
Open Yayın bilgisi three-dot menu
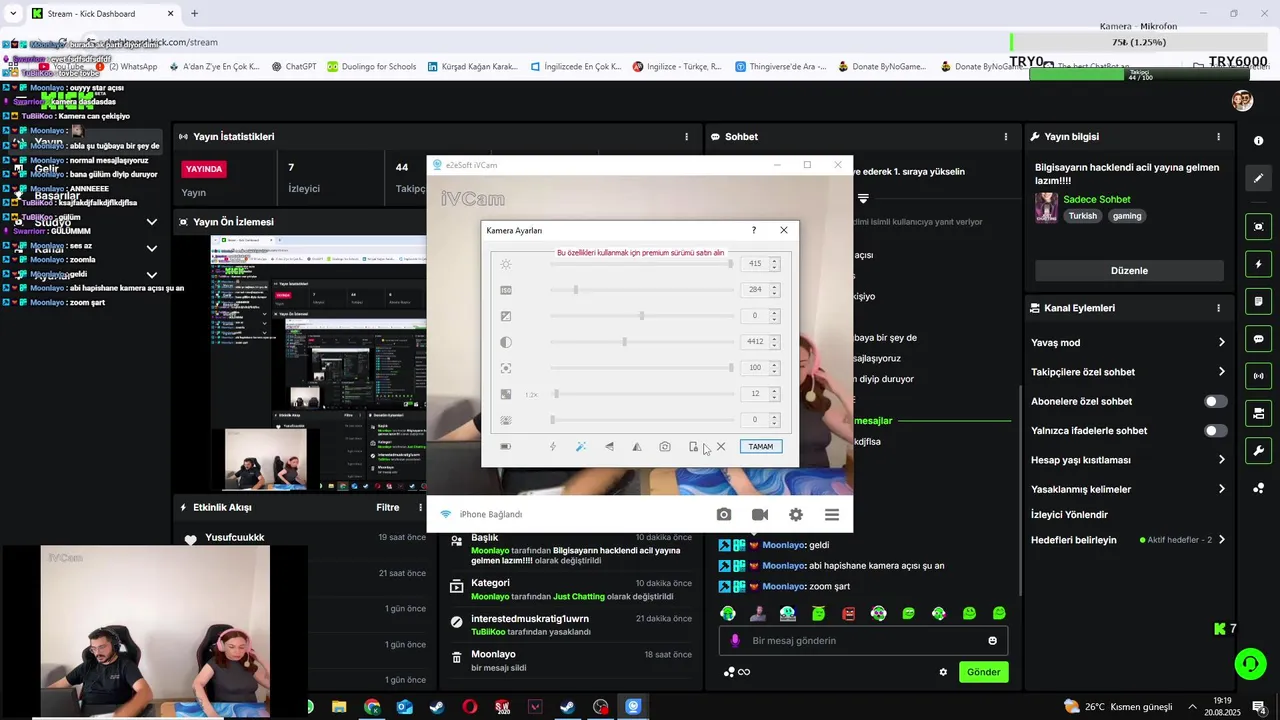click(x=1218, y=137)
